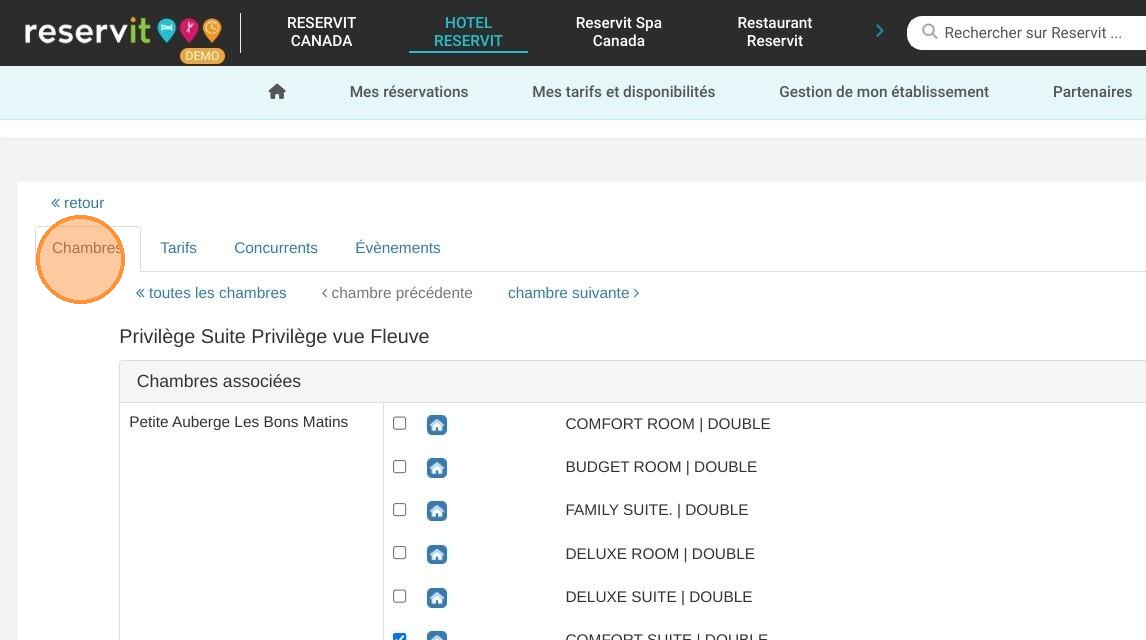This screenshot has height=640, width=1146.
Task: Click the DELUXE ROOM | DOUBLE label
Action: pyautogui.click(x=659, y=555)
